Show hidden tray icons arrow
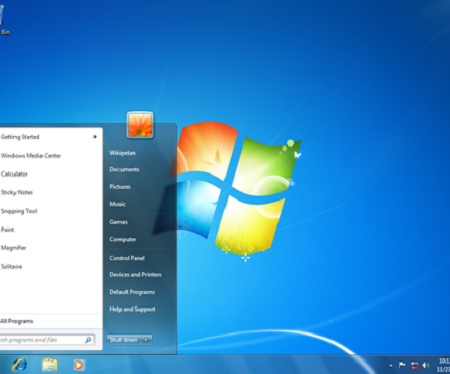 [391, 366]
